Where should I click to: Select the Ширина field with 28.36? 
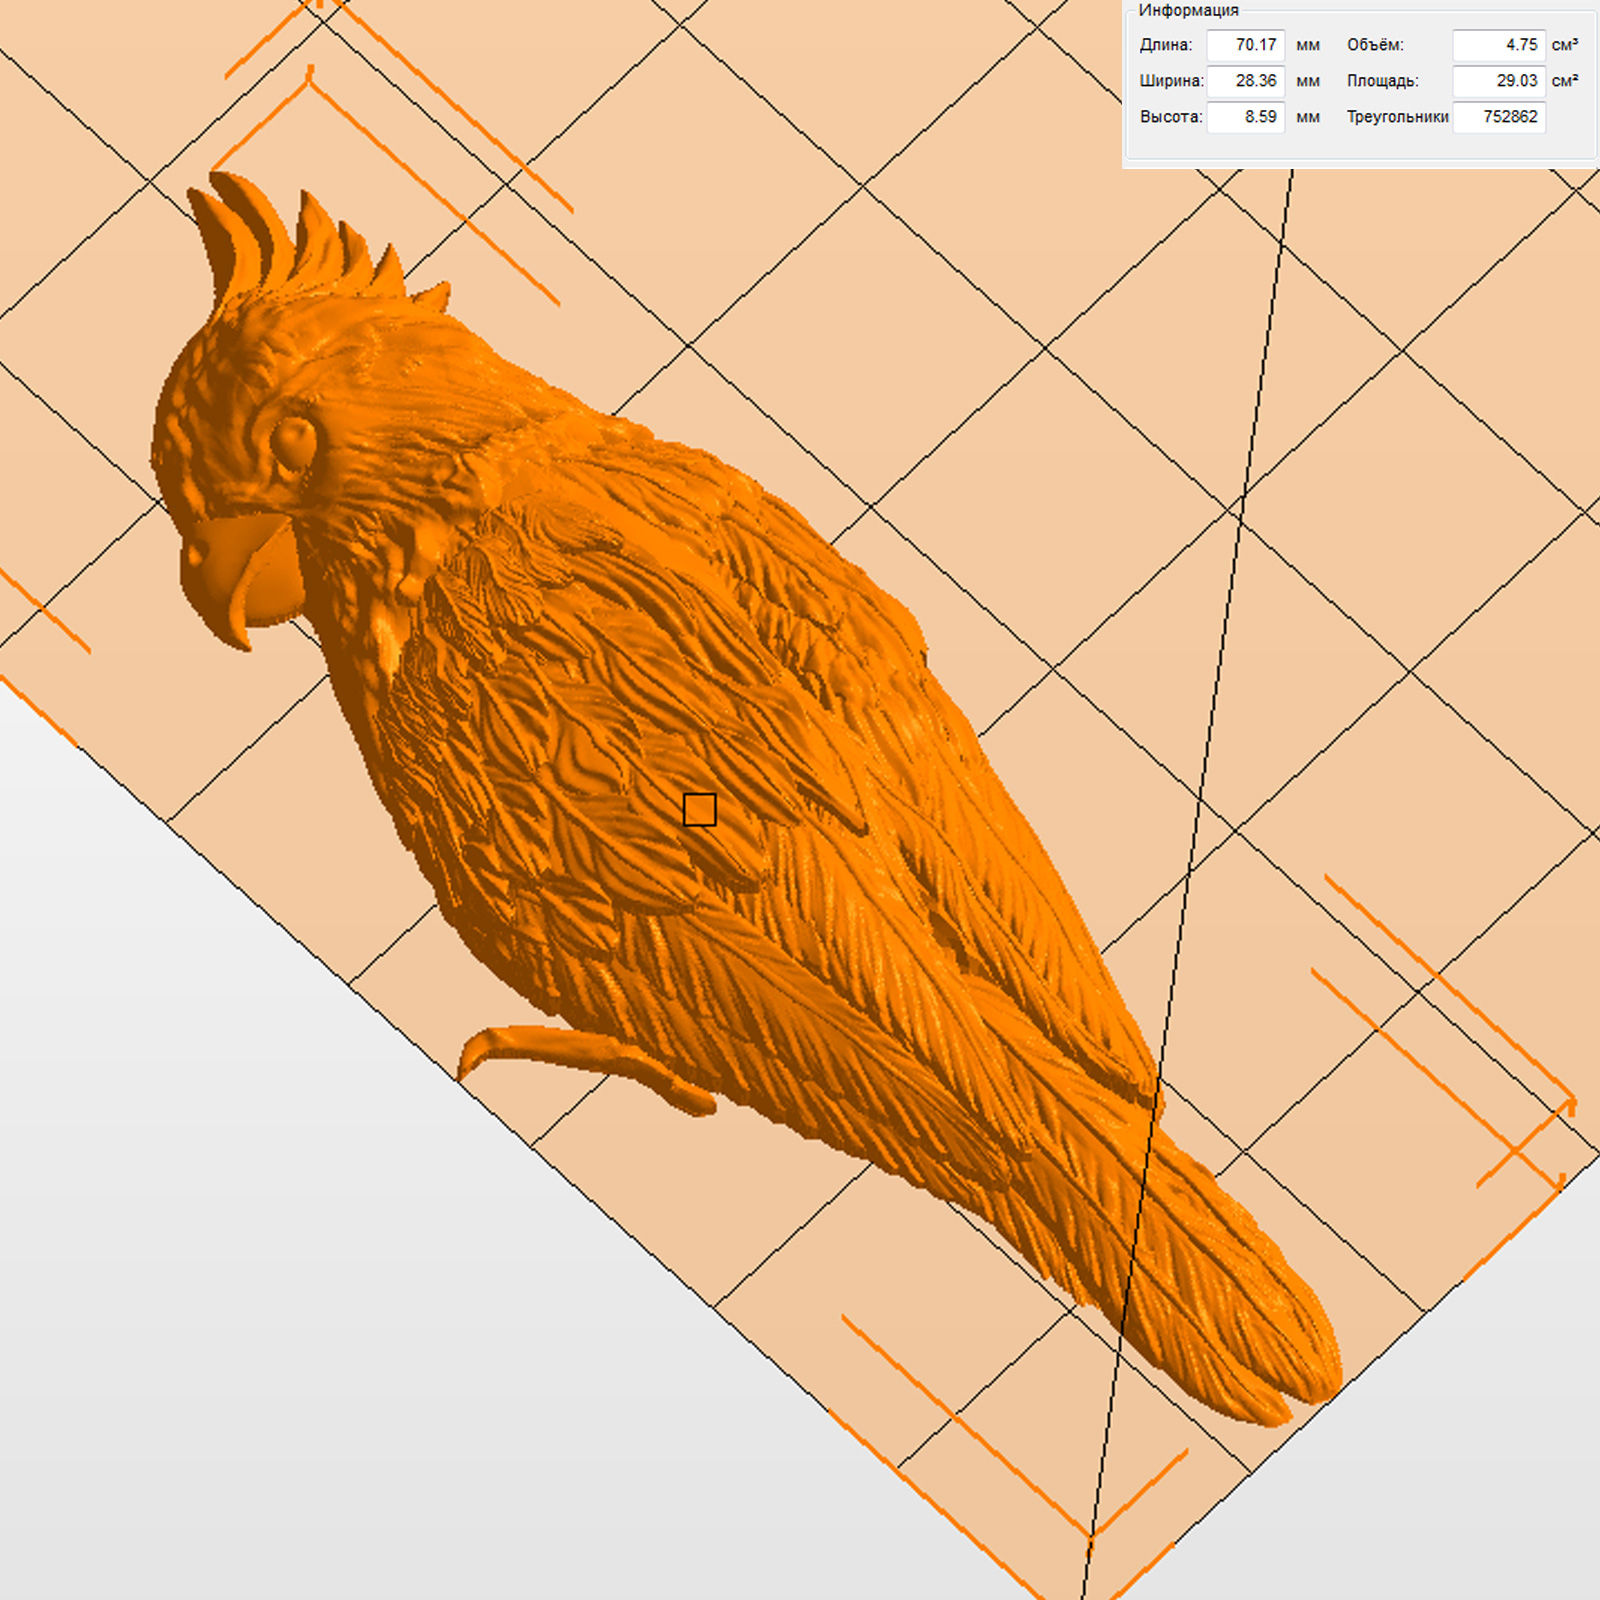1245,81
